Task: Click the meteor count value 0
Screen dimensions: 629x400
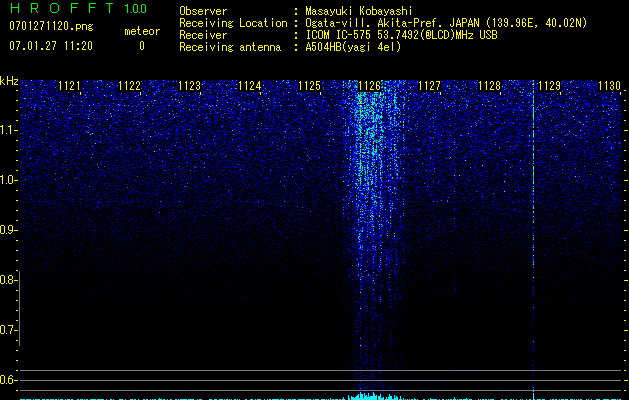Action: pyautogui.click(x=142, y=46)
